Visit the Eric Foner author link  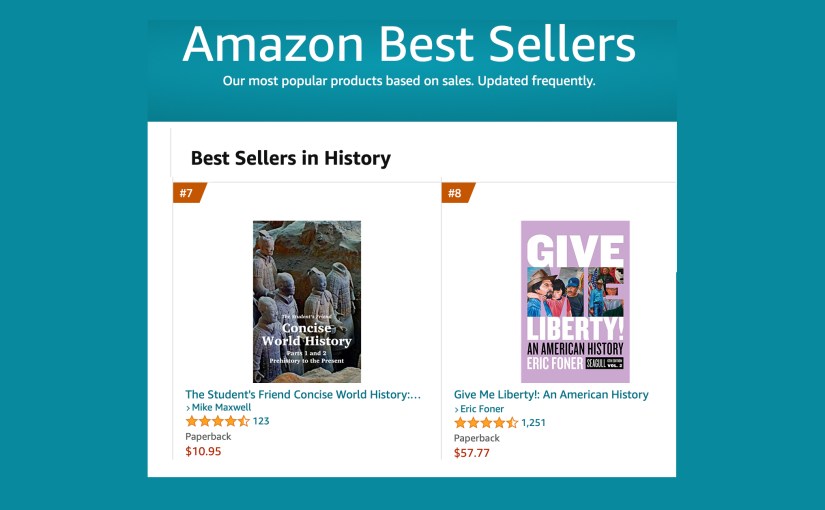coord(485,410)
